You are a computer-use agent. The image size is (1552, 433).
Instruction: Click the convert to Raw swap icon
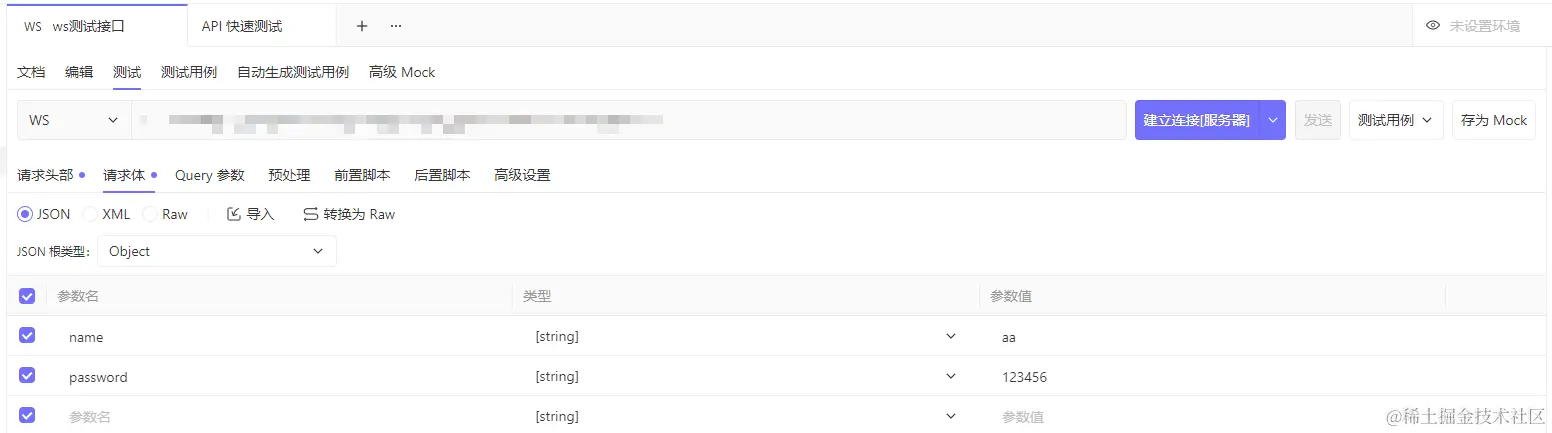[310, 214]
